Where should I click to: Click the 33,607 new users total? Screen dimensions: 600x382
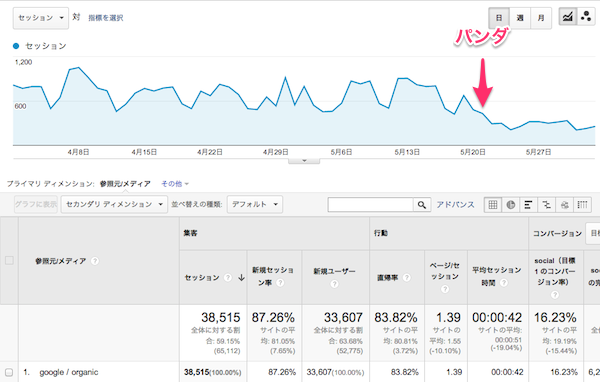click(x=343, y=317)
